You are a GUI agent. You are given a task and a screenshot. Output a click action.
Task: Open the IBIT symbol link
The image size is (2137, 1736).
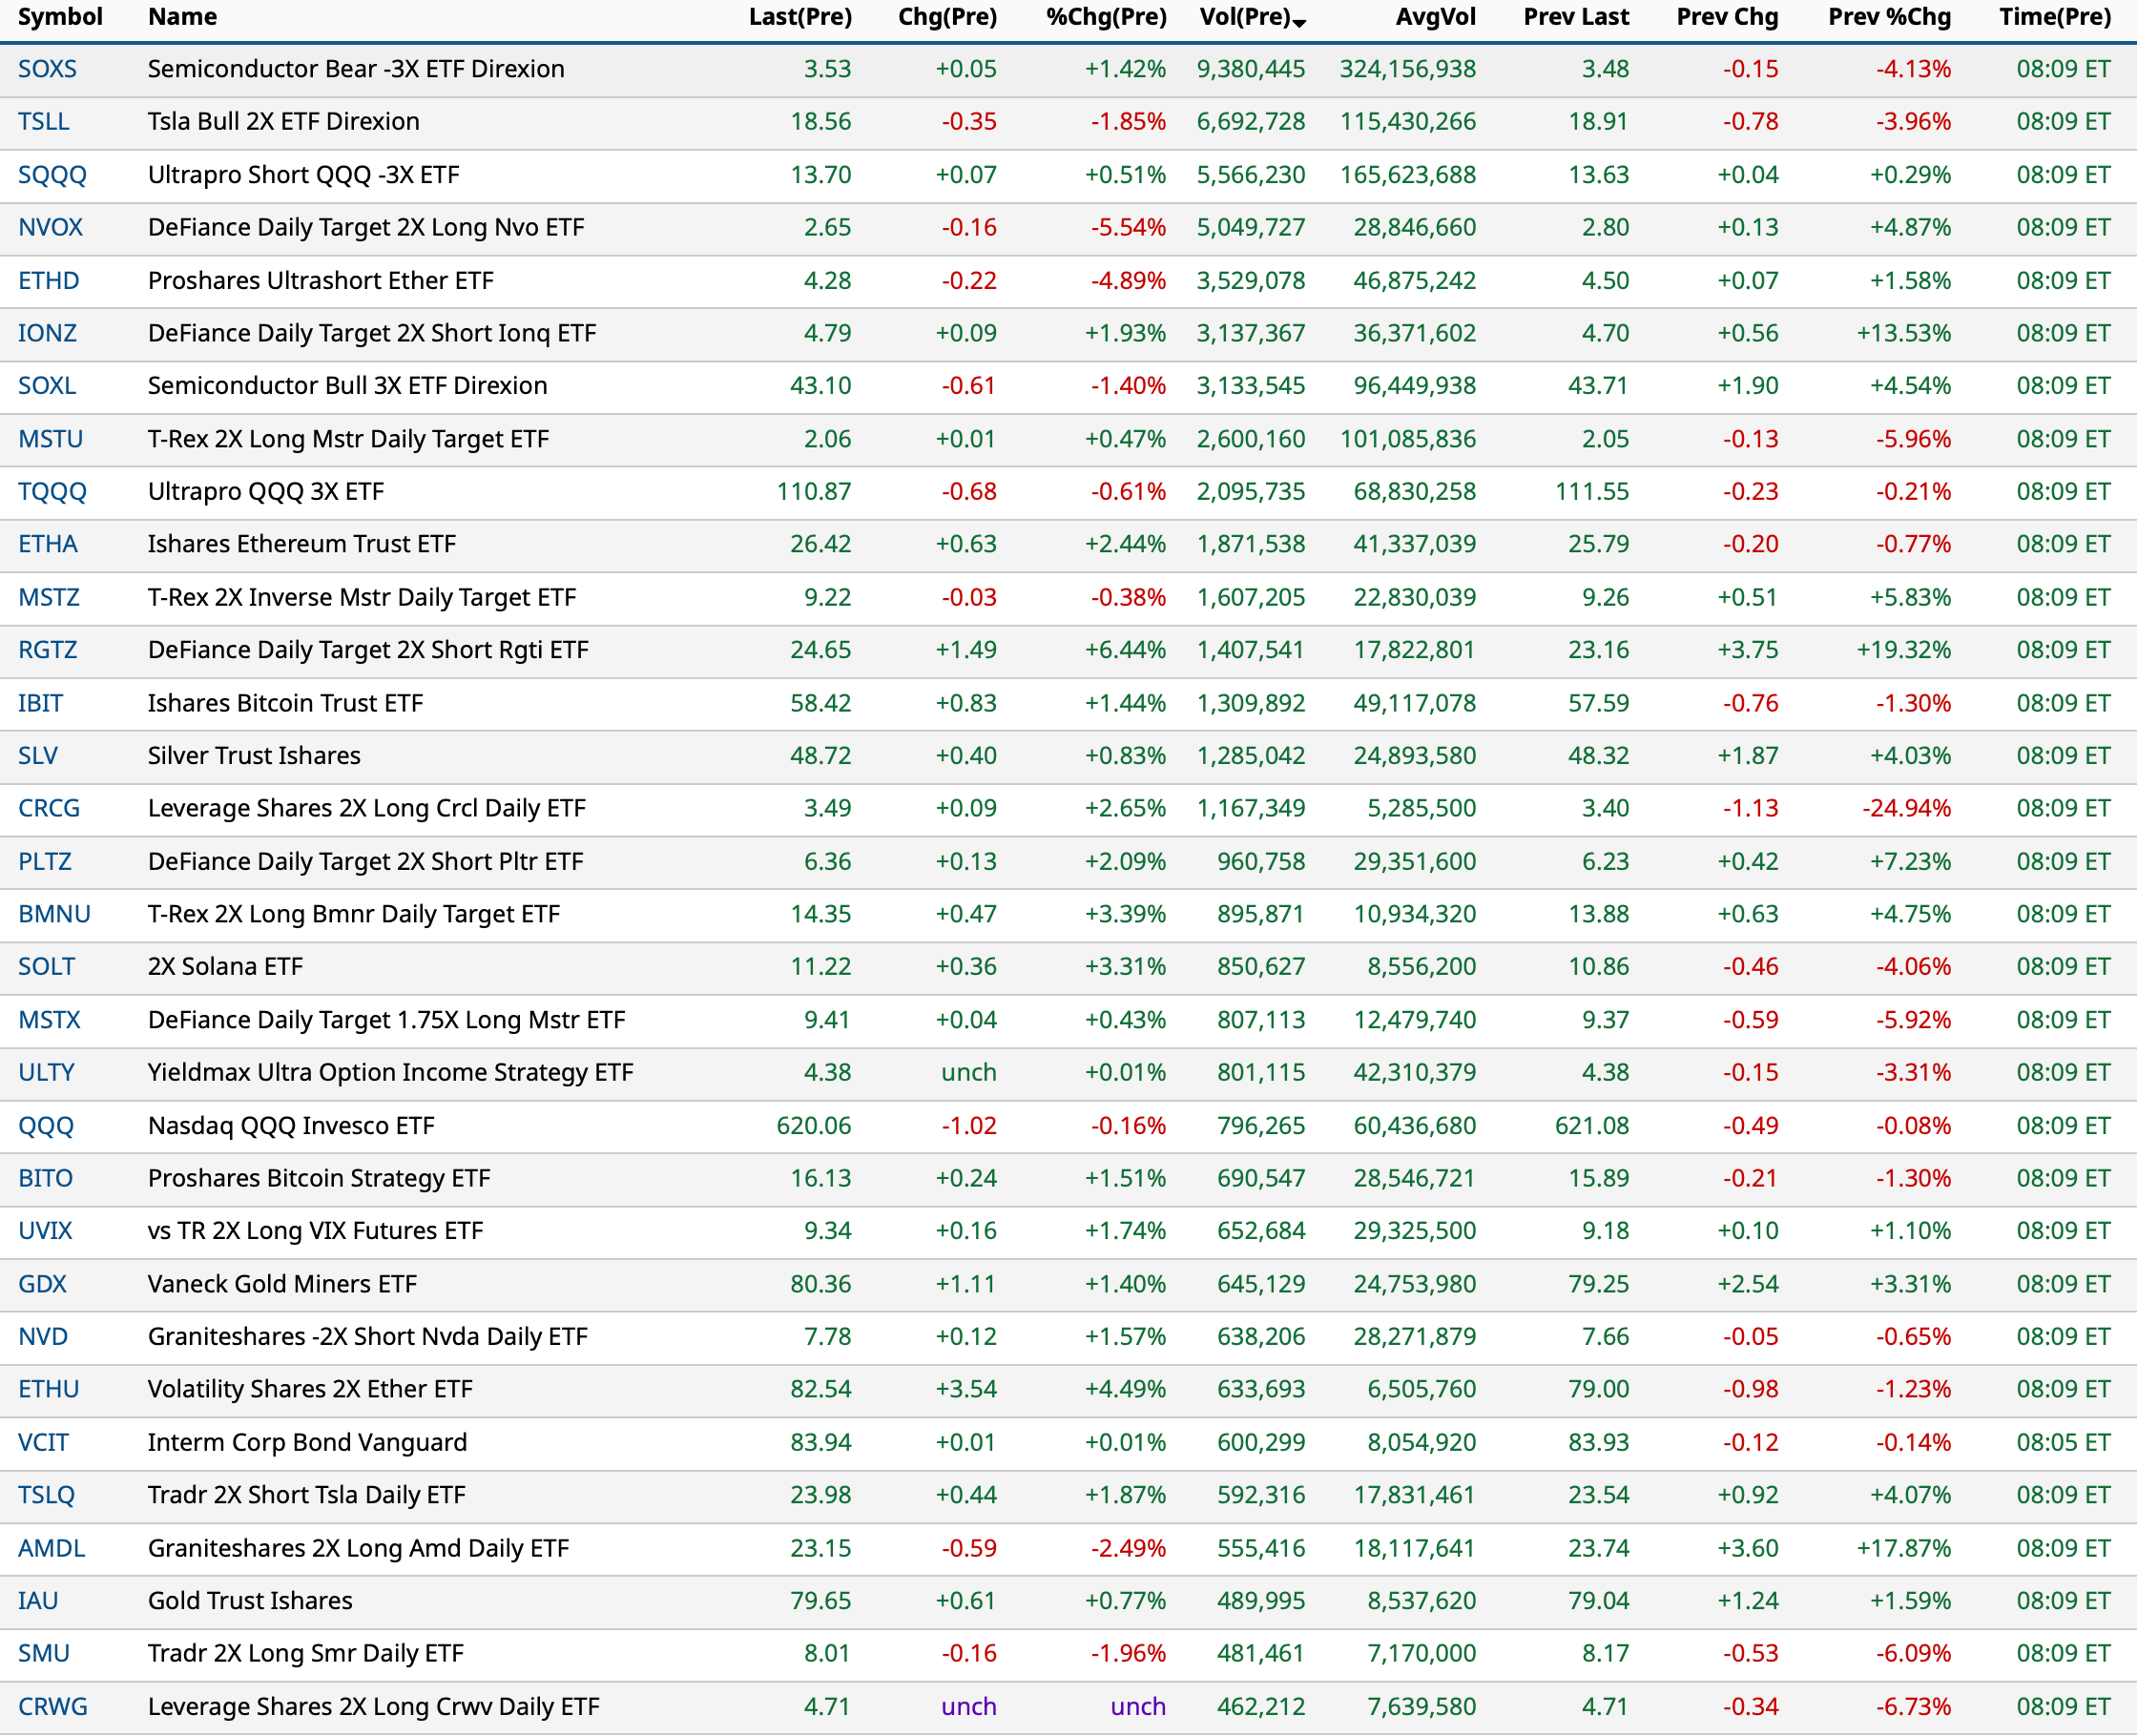(40, 703)
